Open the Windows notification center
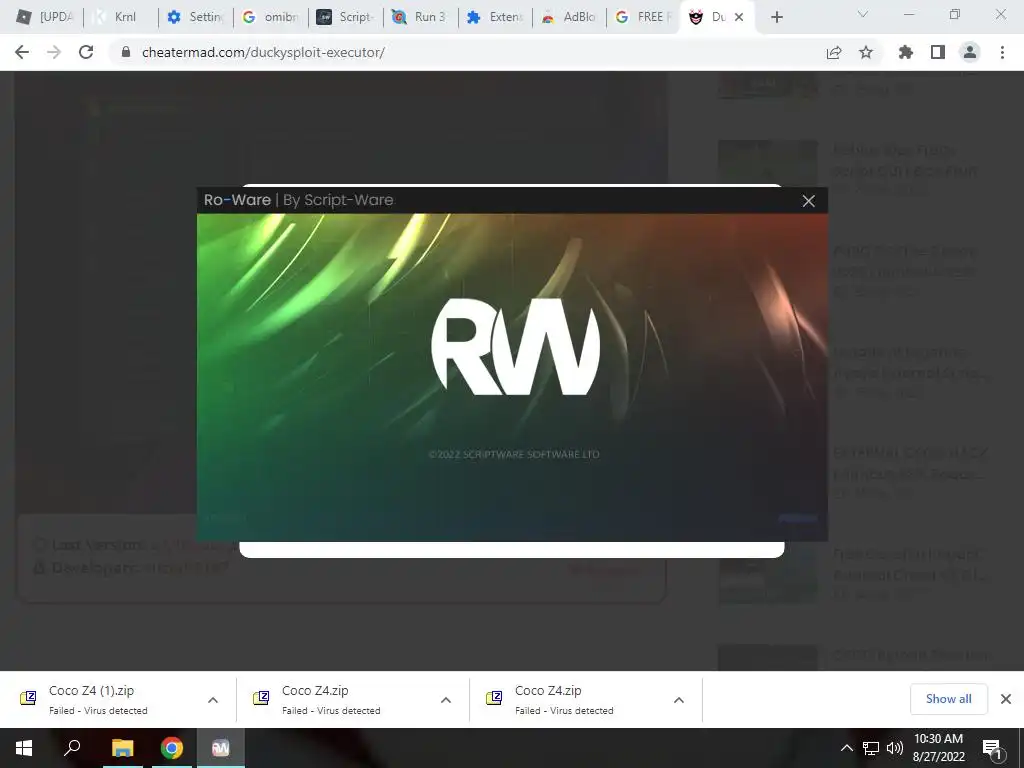Screen dimensions: 1024x768 [993, 749]
